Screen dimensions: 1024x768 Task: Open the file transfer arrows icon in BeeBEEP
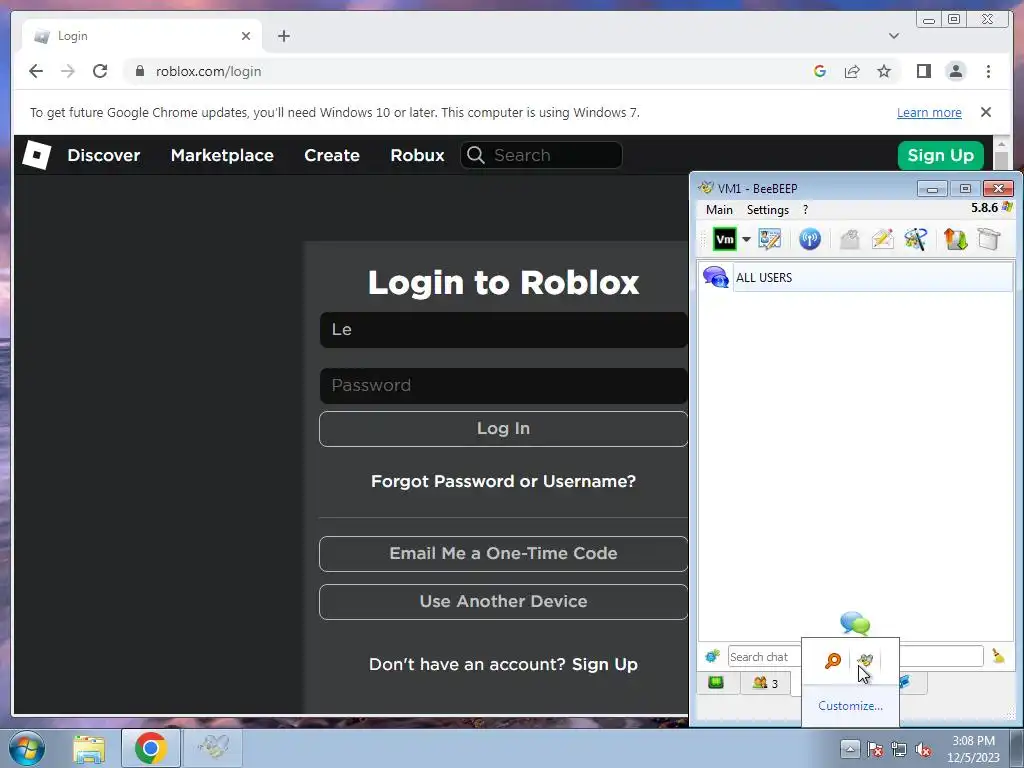955,239
